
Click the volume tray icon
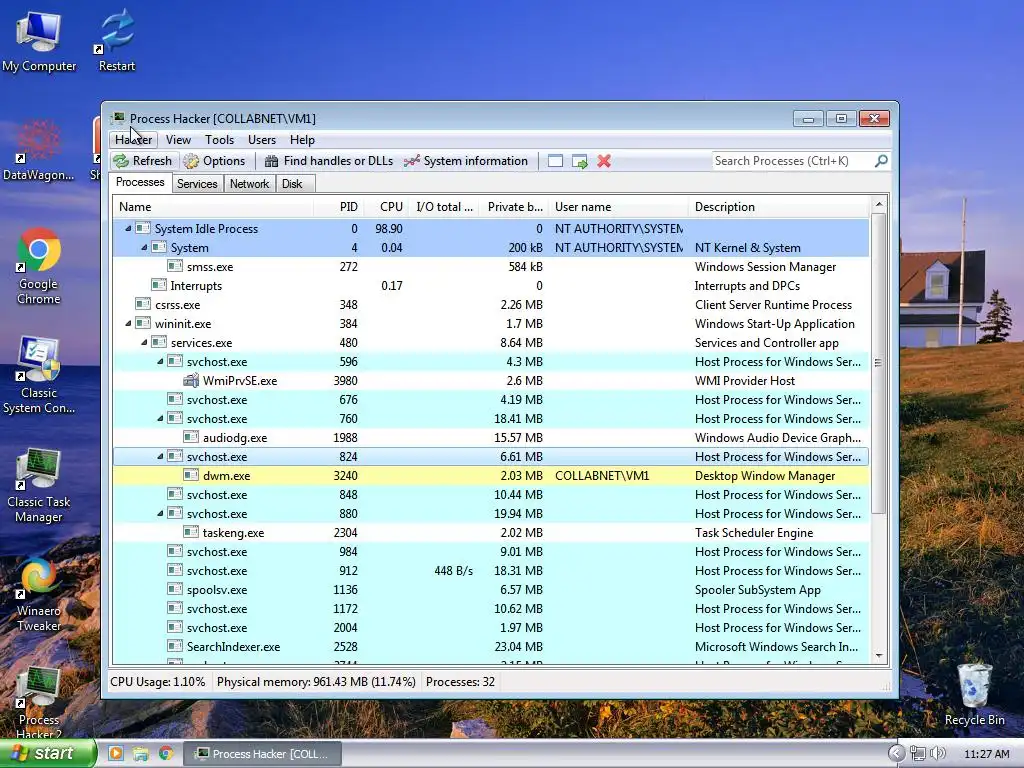point(938,754)
